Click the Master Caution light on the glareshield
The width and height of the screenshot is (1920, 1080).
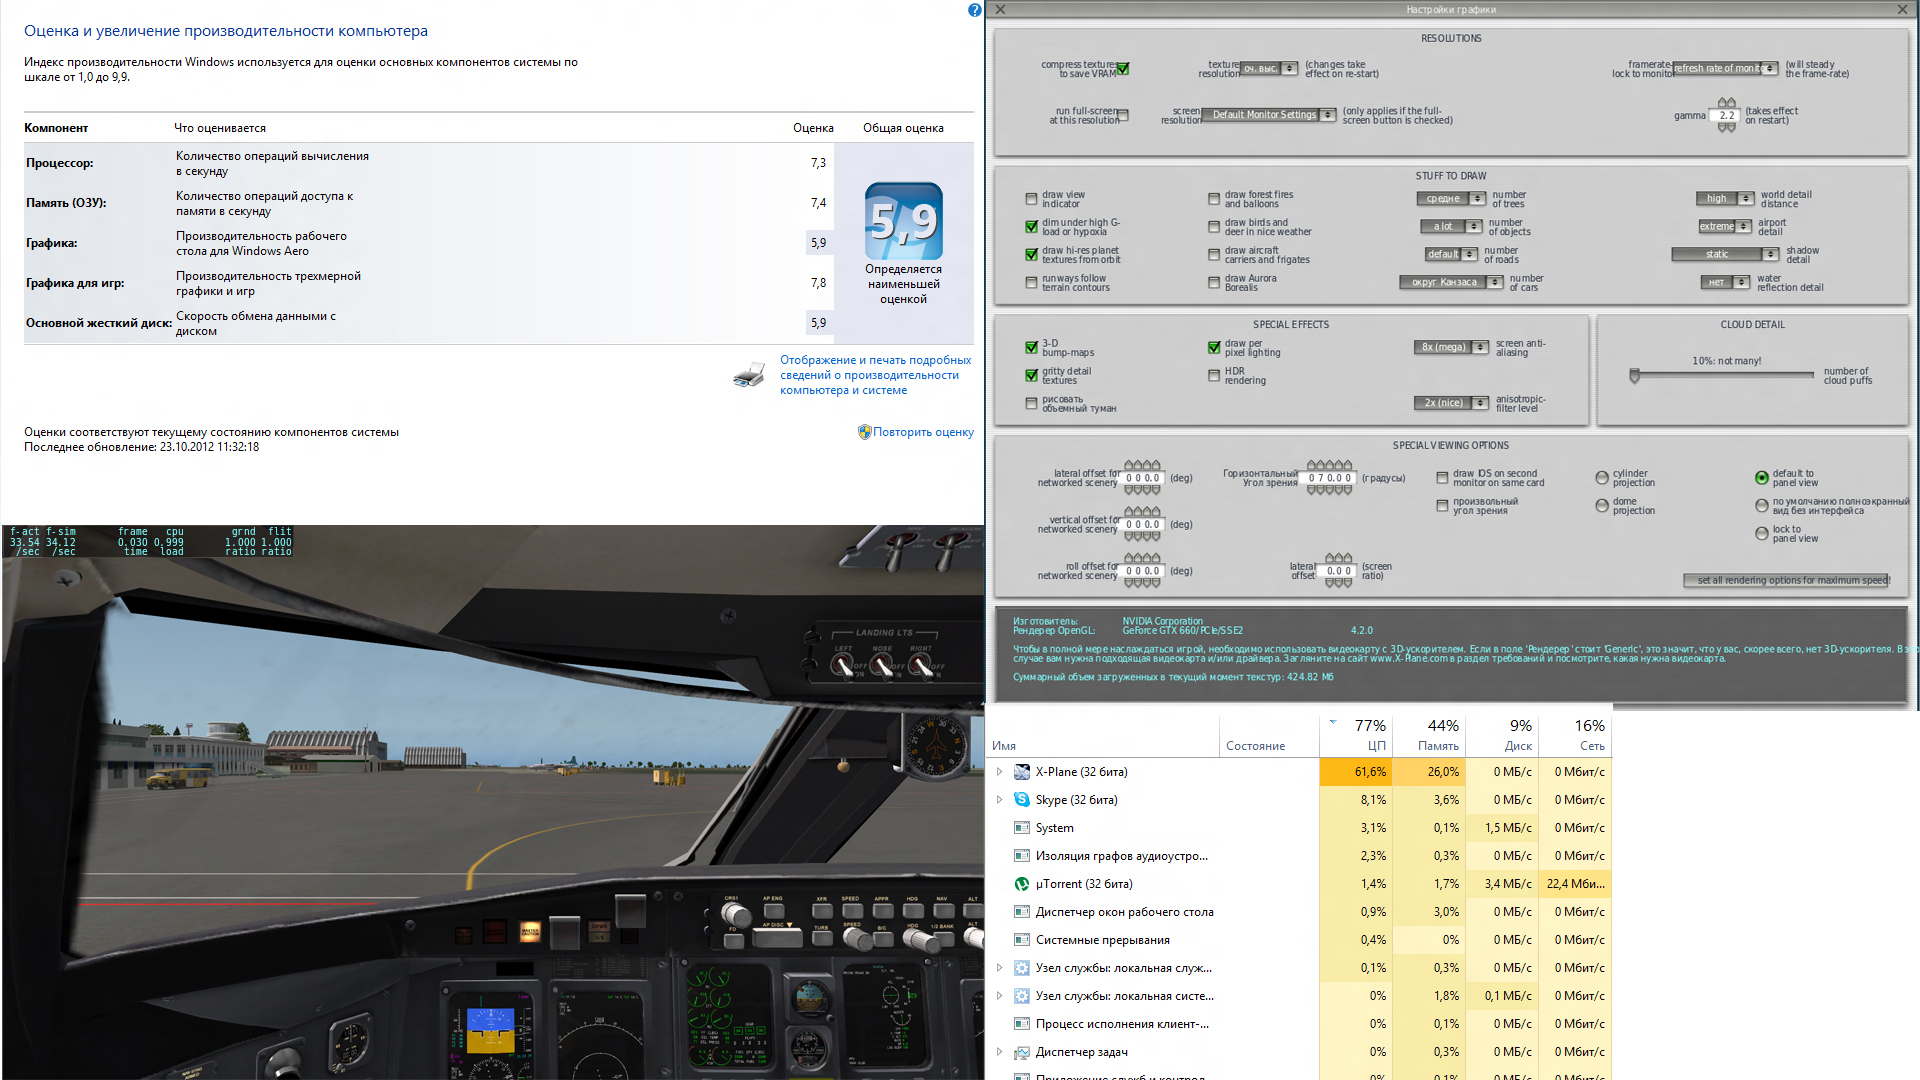click(x=530, y=932)
